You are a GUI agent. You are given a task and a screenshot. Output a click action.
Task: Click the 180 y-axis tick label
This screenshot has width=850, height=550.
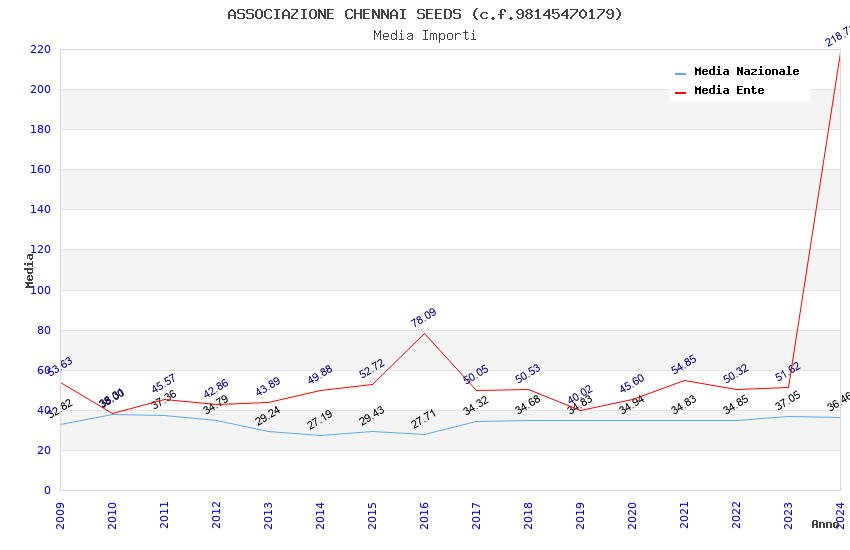[40, 130]
